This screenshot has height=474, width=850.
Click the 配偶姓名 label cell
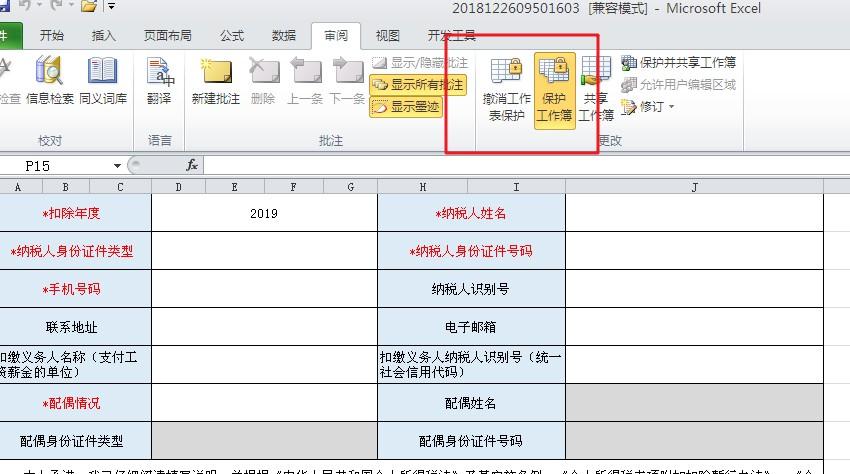[471, 403]
